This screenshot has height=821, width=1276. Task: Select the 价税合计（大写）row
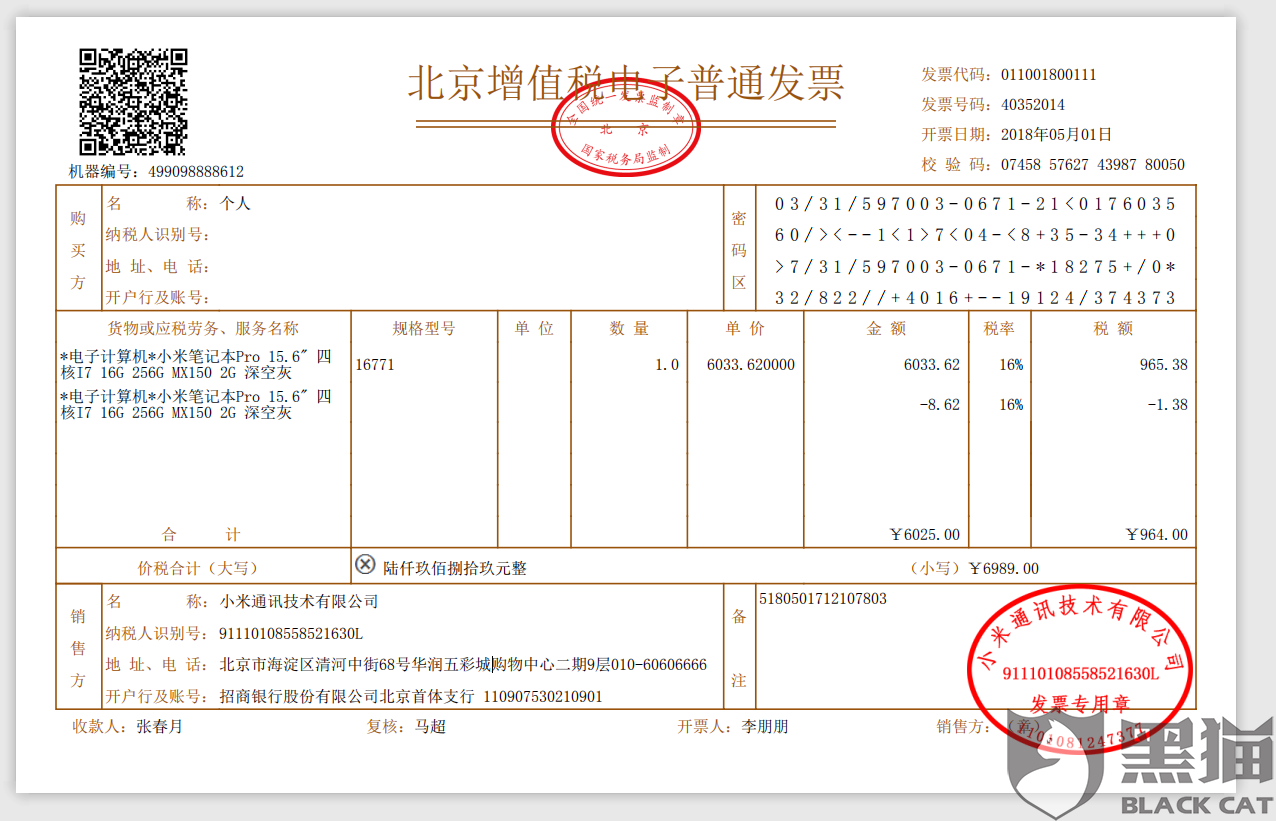click(x=200, y=565)
